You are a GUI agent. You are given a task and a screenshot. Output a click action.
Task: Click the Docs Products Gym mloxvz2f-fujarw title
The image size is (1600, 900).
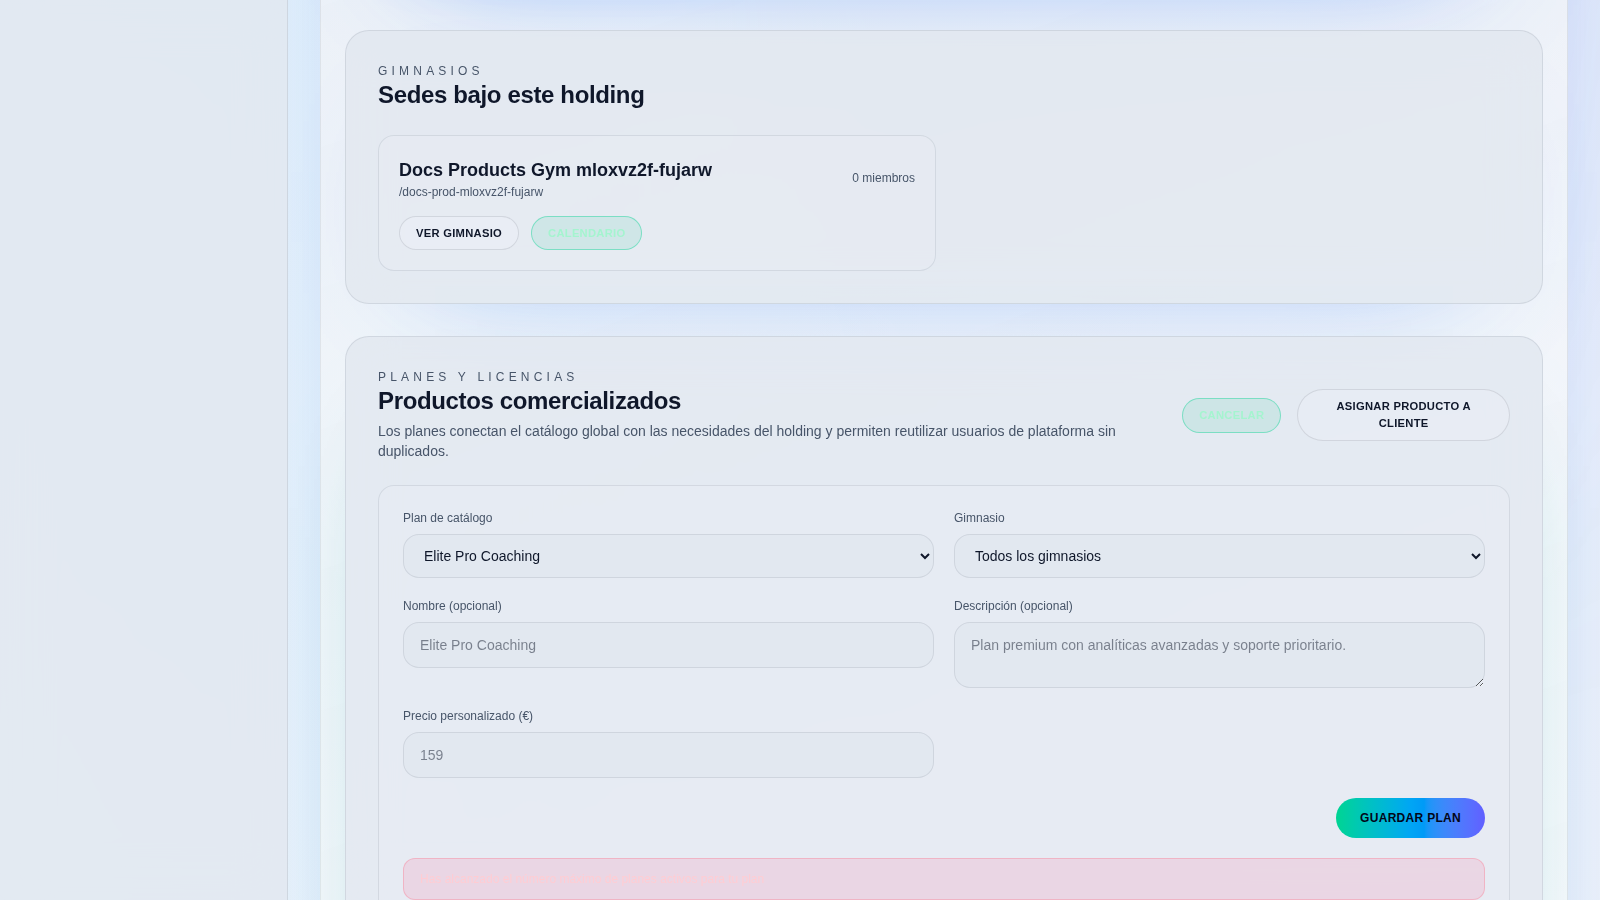point(555,170)
